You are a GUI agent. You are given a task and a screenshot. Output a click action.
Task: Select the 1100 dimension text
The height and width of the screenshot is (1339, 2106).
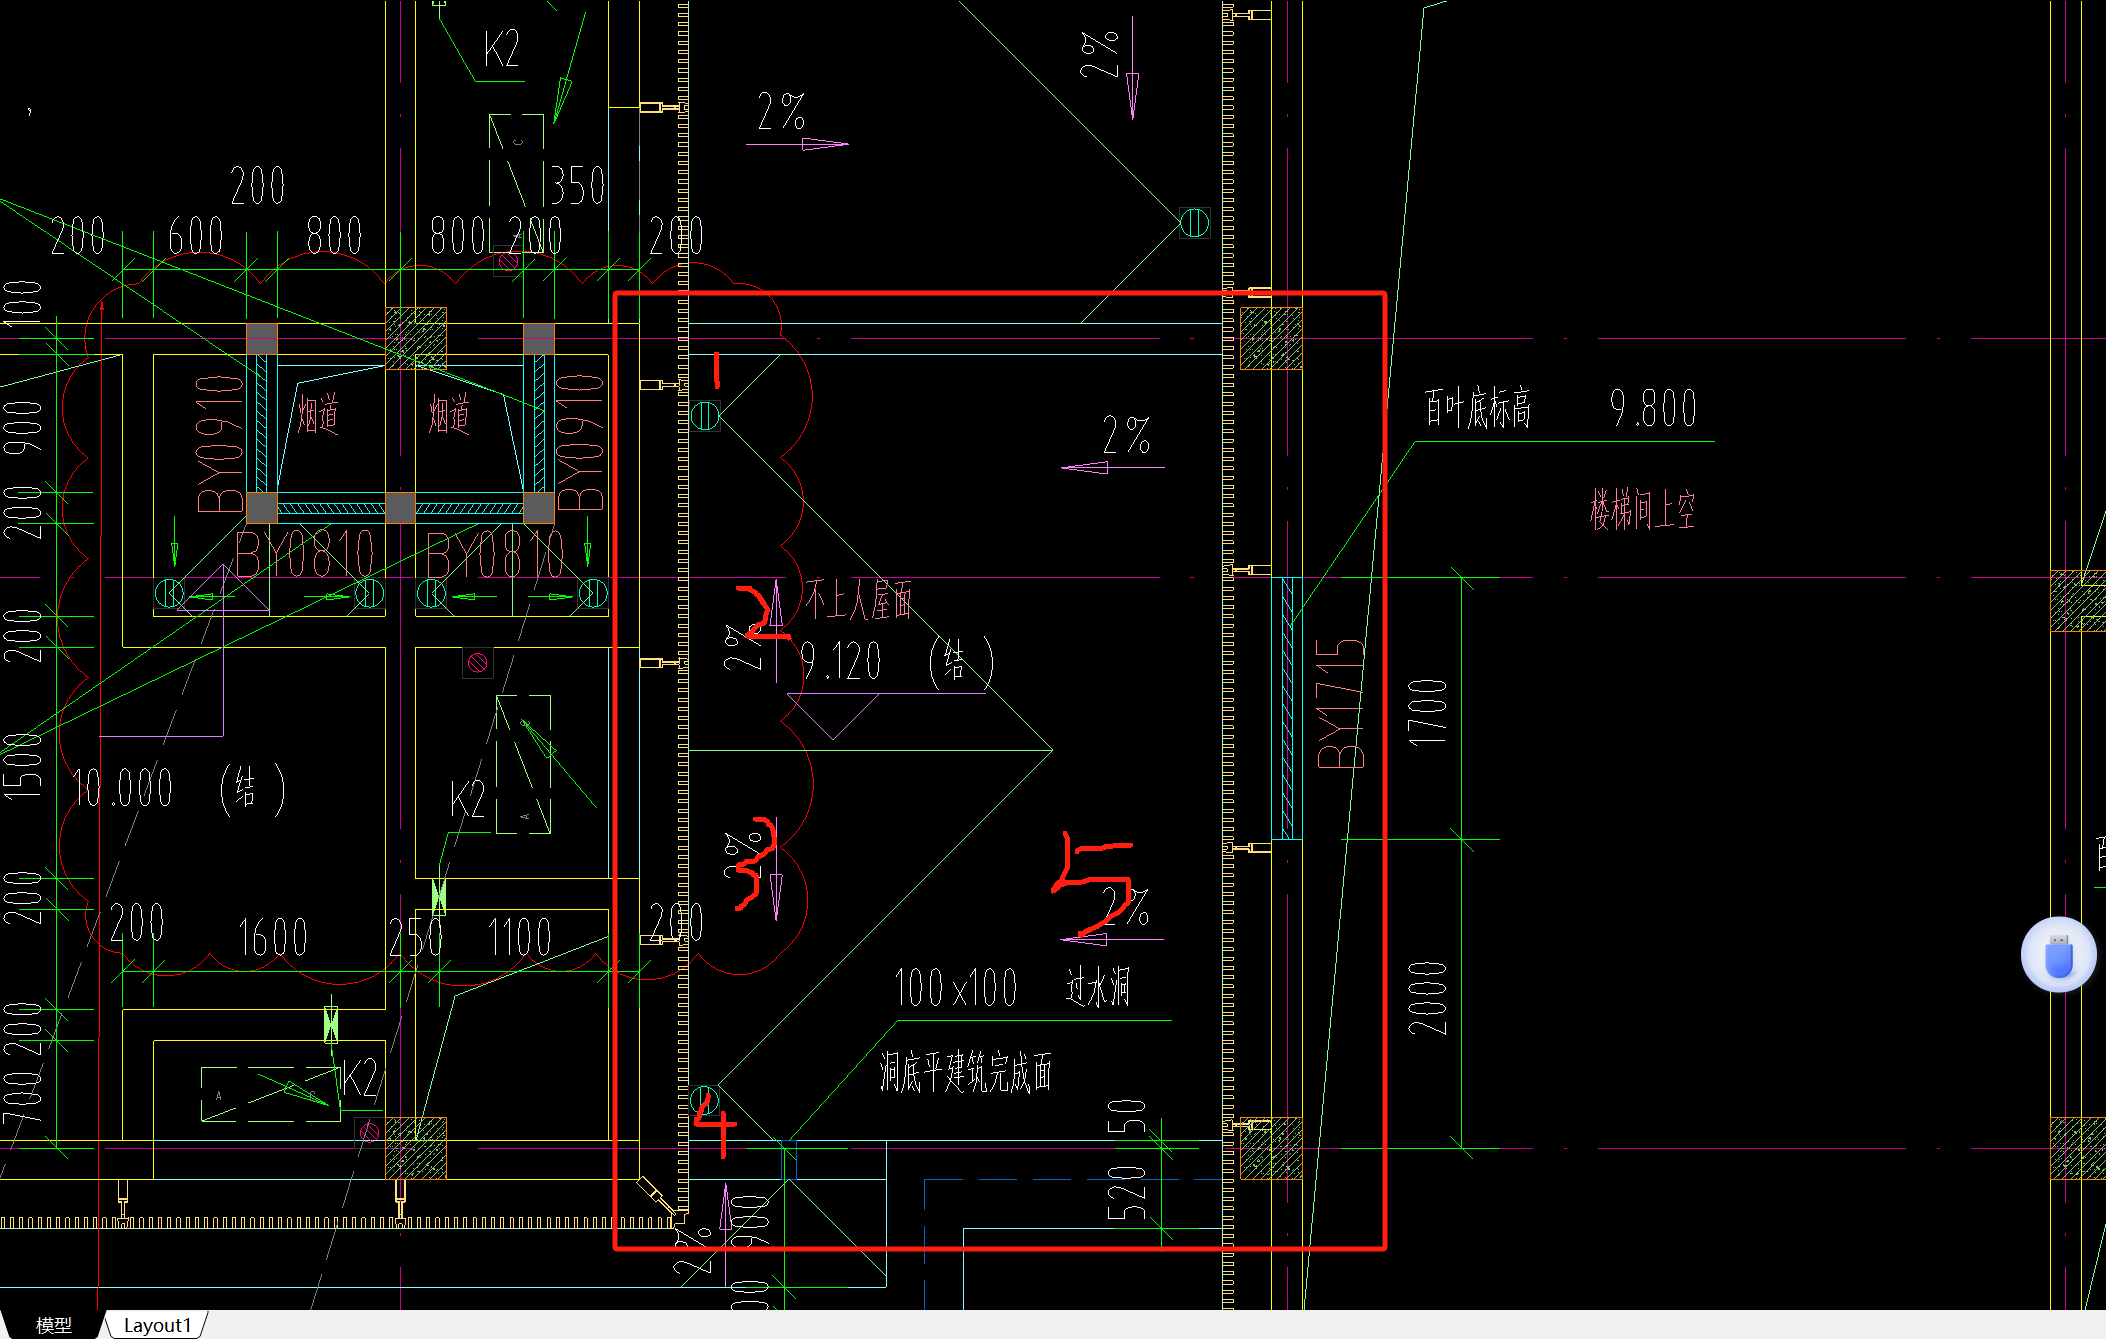519,938
